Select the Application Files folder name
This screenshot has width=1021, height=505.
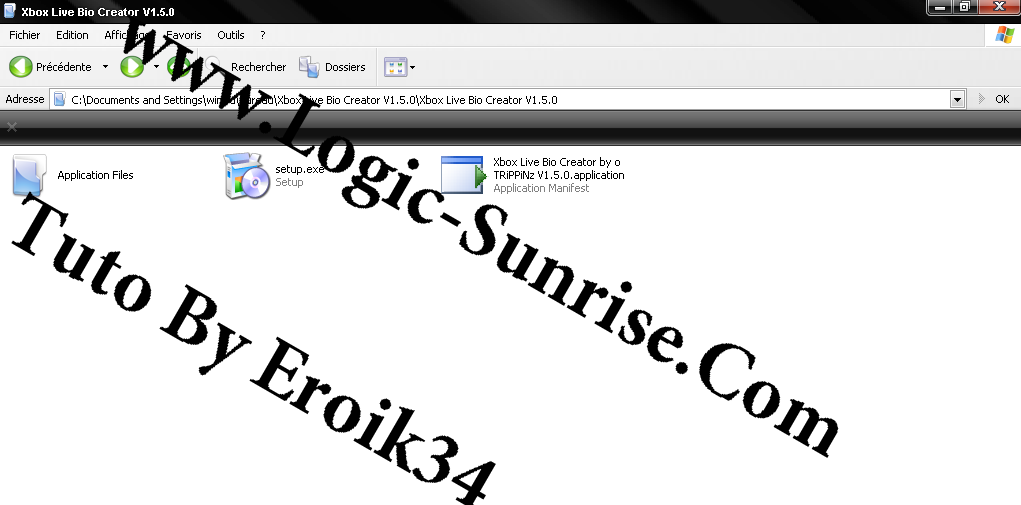95,175
